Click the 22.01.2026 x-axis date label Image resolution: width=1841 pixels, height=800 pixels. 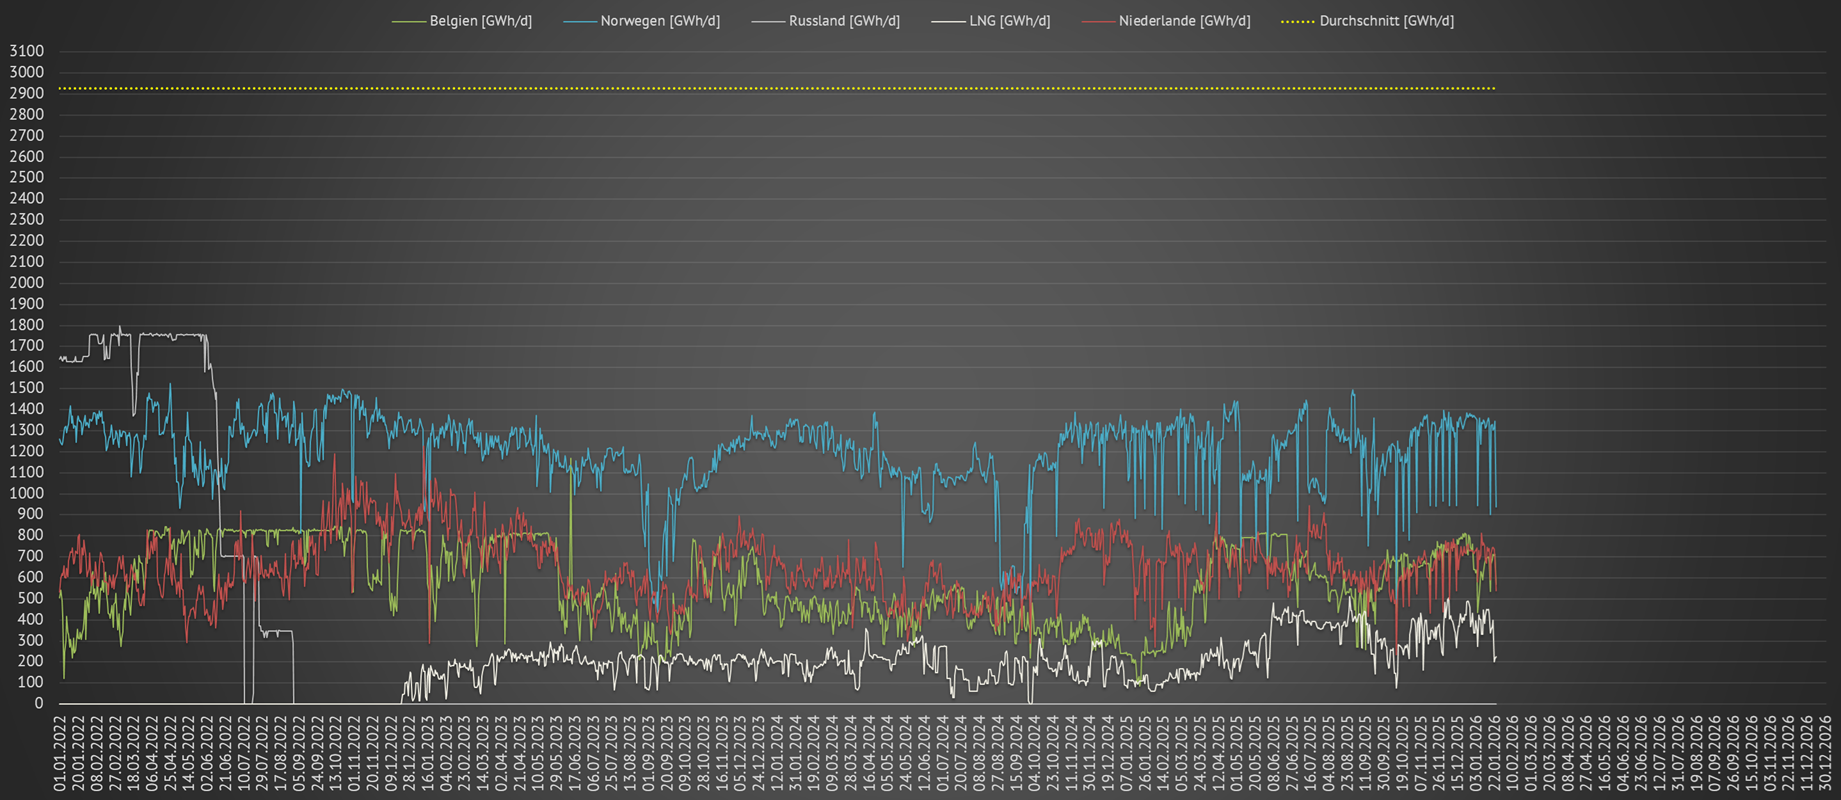pyautogui.click(x=1494, y=753)
